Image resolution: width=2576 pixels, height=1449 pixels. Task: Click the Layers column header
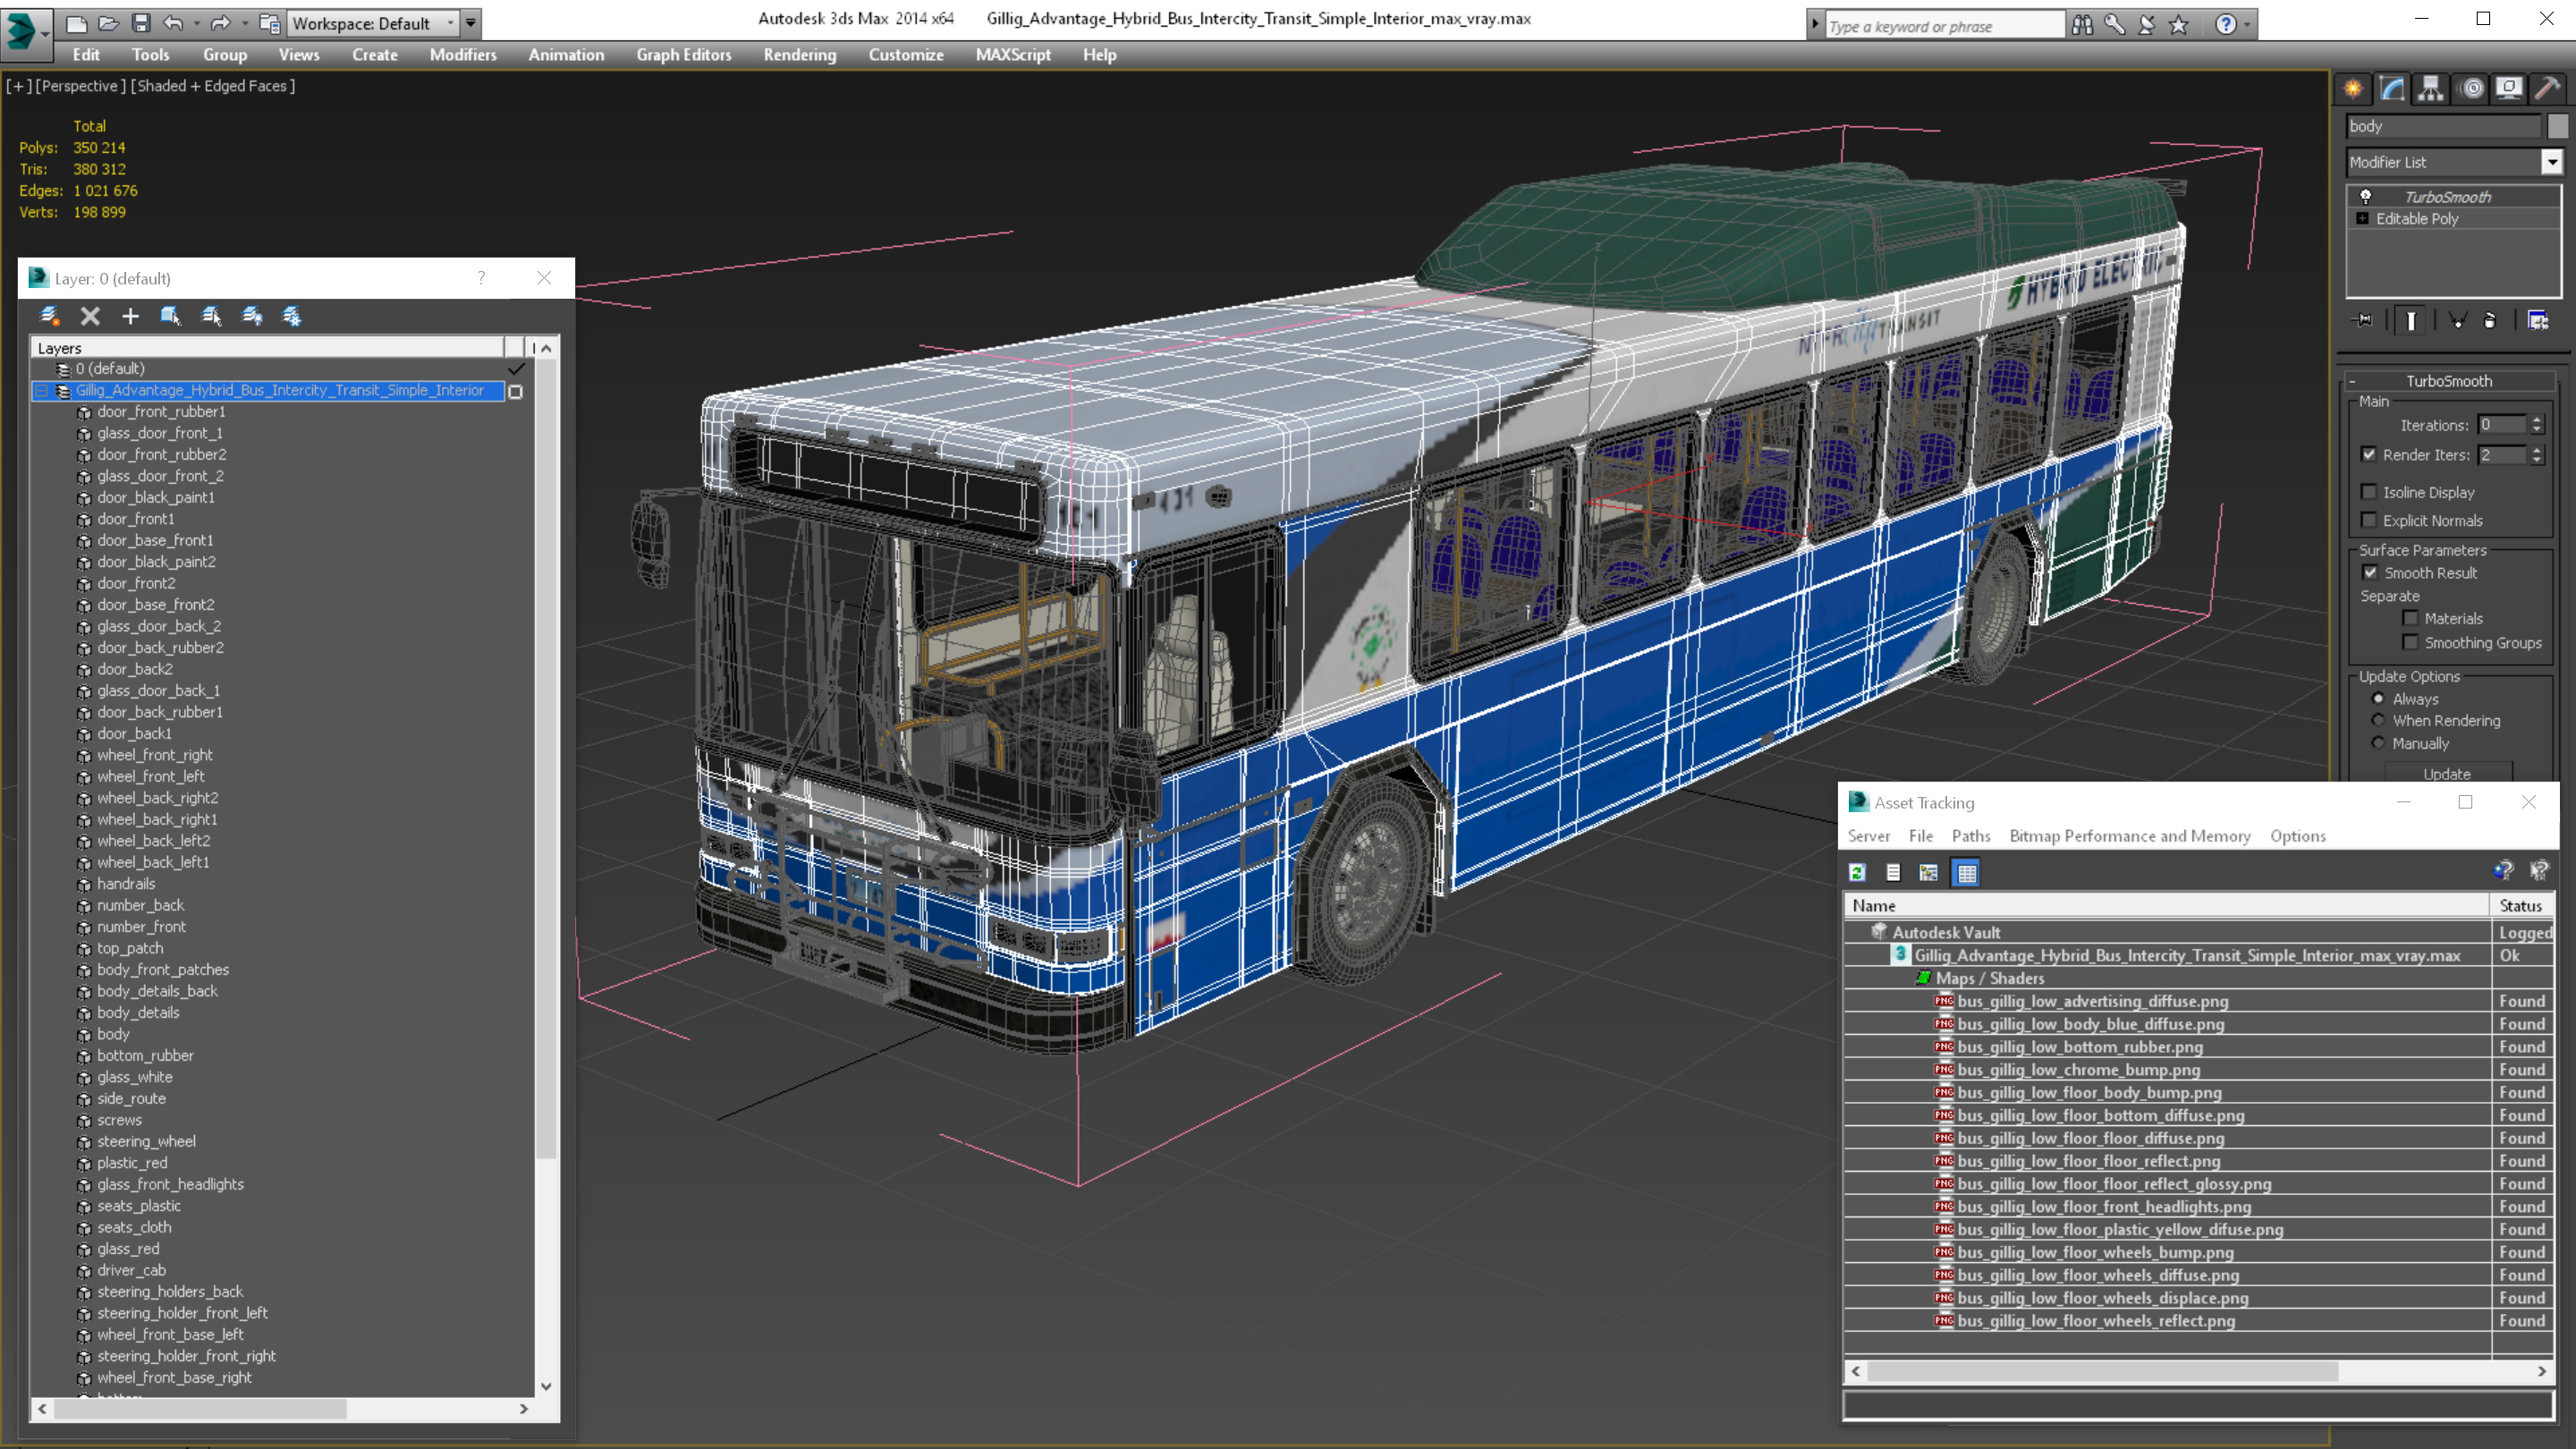point(268,348)
